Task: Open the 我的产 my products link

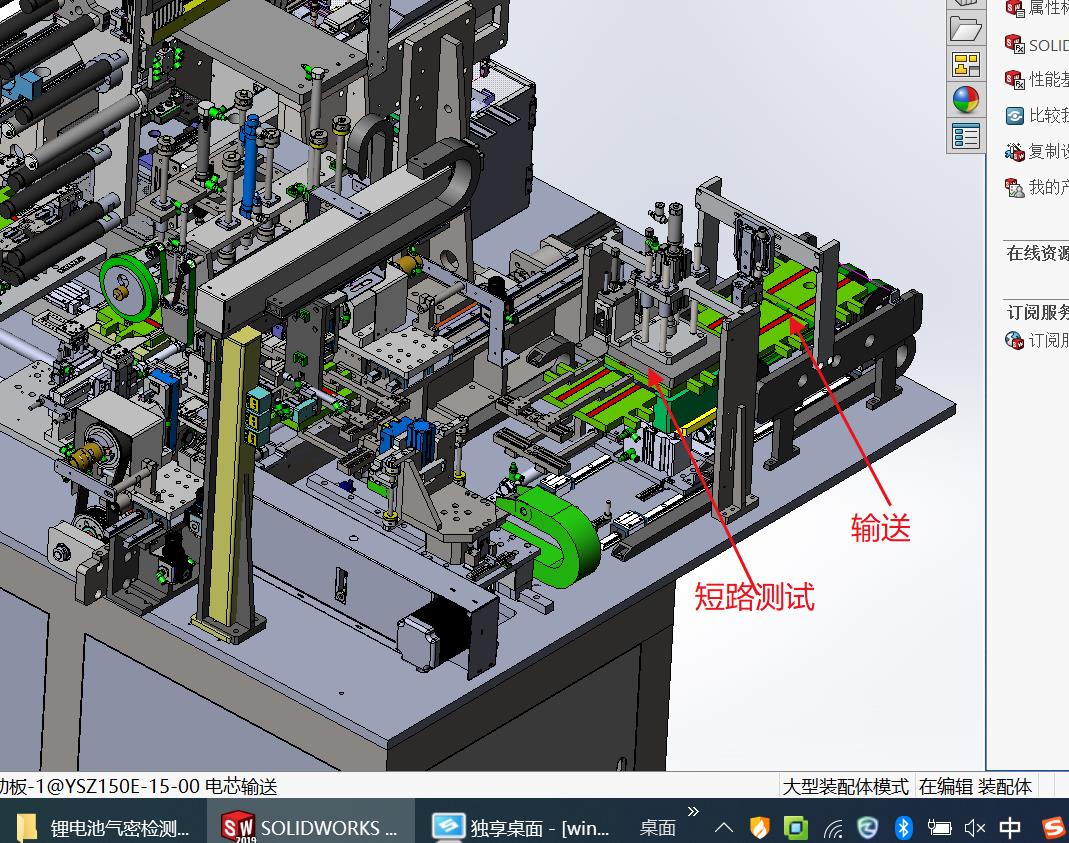Action: [x=1036, y=187]
